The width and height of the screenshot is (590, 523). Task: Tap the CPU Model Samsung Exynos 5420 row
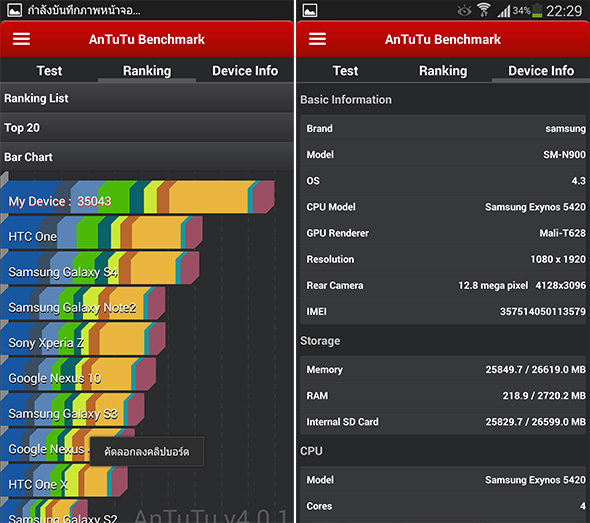[443, 207]
